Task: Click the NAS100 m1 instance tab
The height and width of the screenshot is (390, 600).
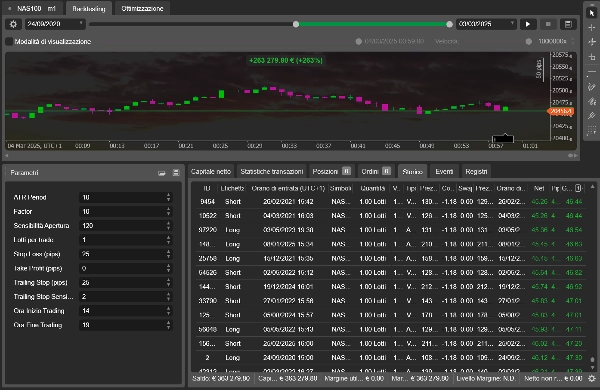Action: point(36,8)
